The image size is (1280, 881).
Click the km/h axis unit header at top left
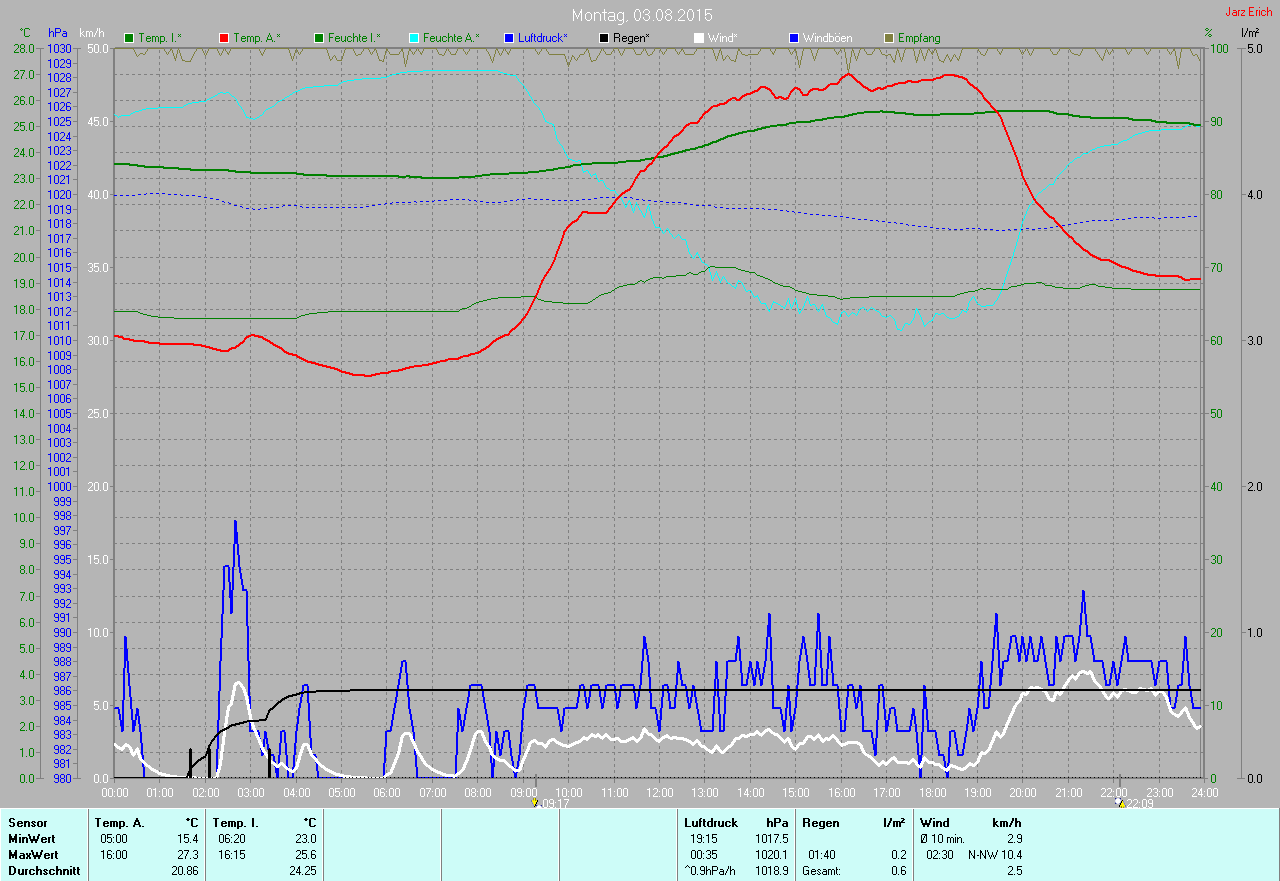point(91,33)
